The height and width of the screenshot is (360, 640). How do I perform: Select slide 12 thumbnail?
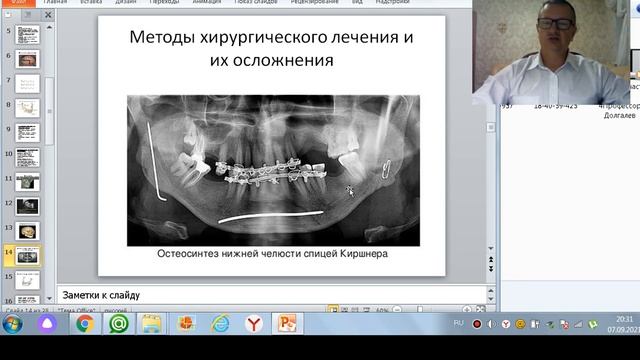click(x=27, y=207)
